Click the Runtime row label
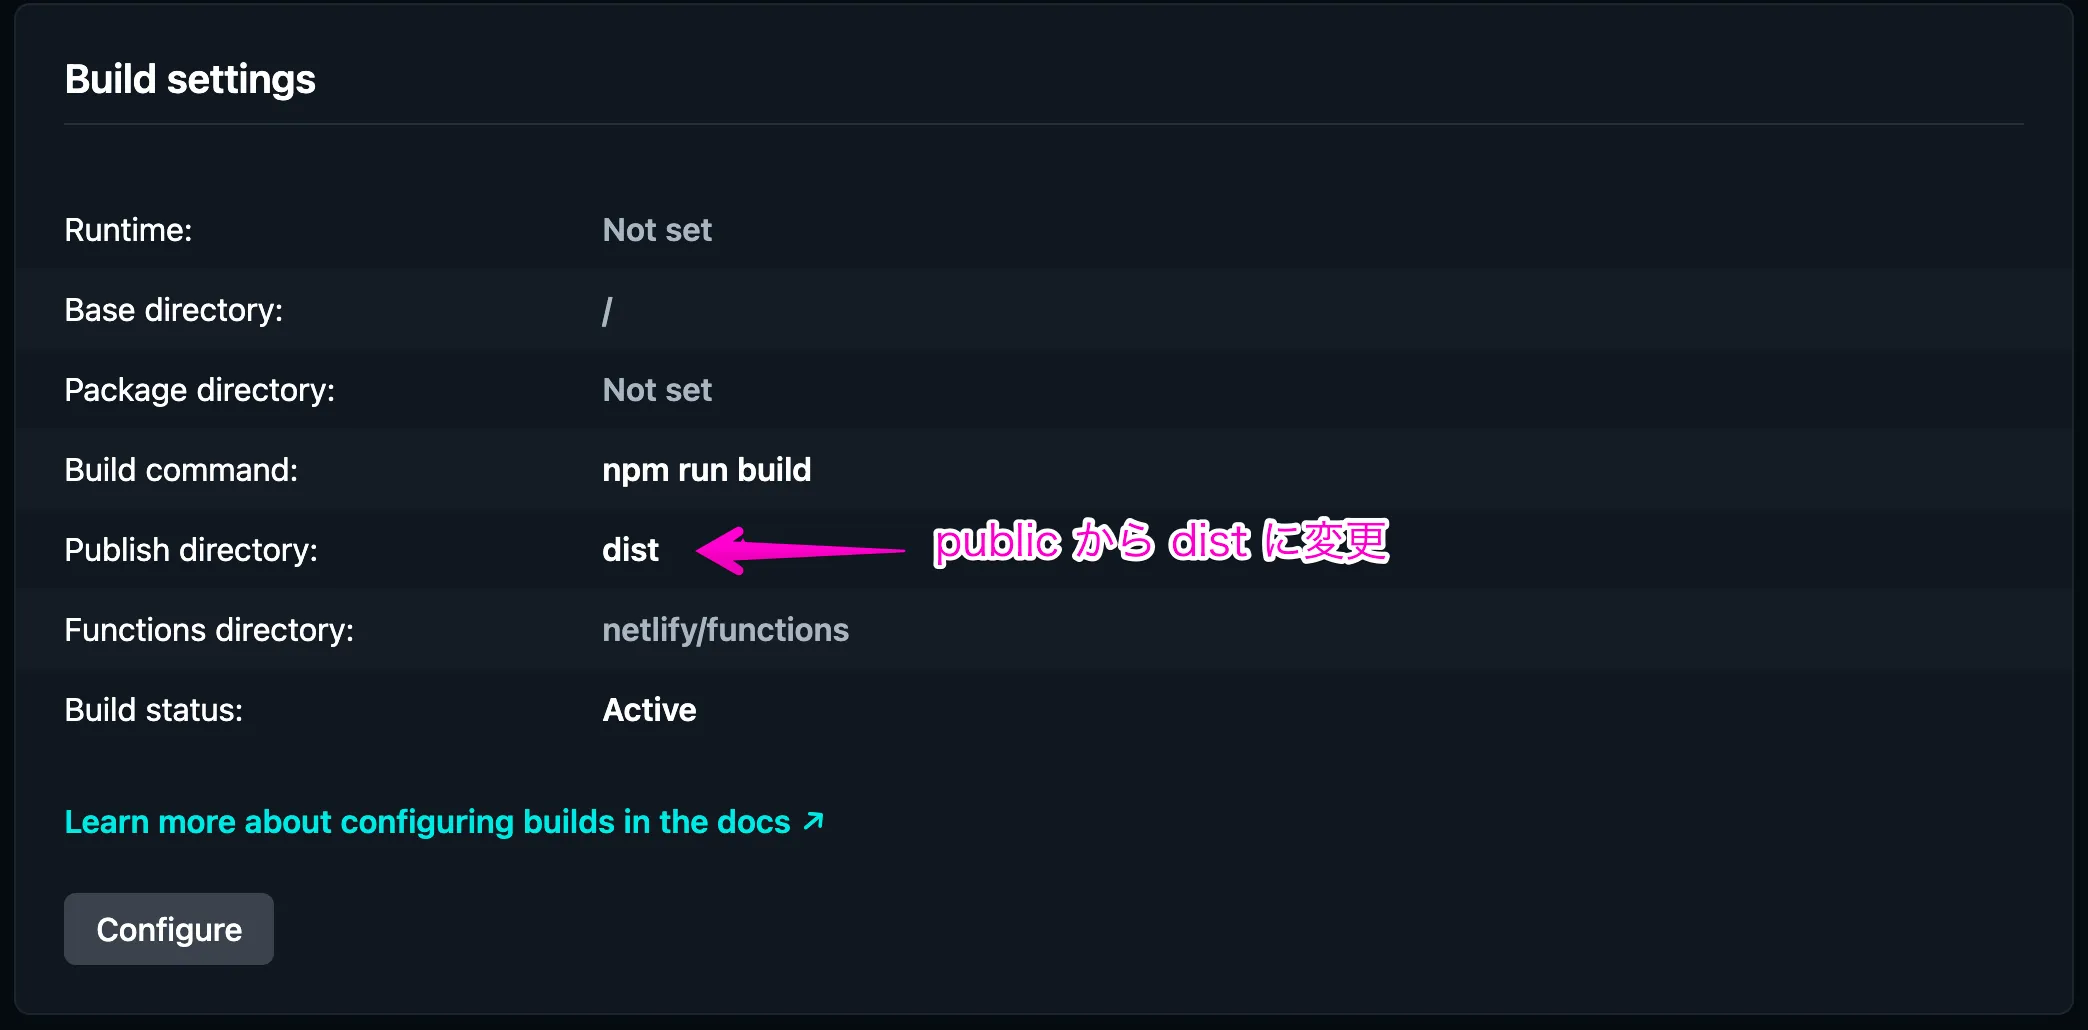This screenshot has width=2088, height=1030. [x=128, y=229]
